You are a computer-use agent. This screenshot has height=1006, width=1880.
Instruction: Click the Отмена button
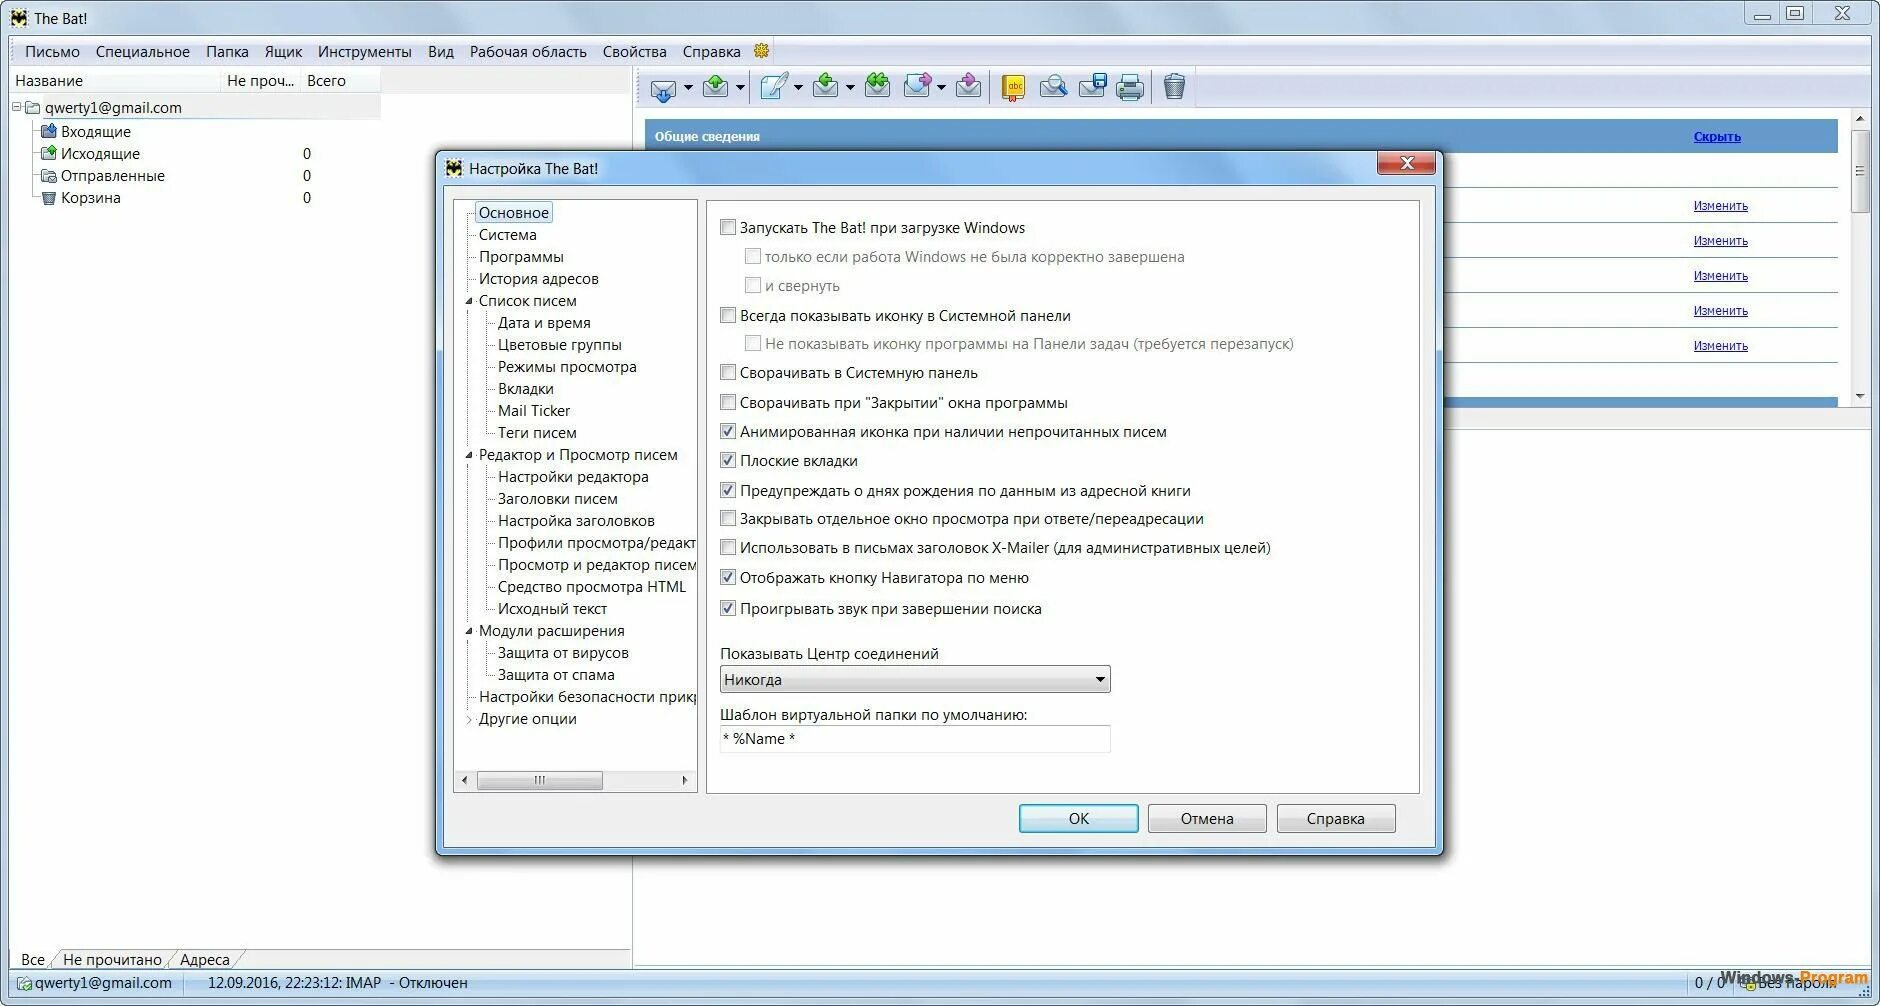(1207, 818)
